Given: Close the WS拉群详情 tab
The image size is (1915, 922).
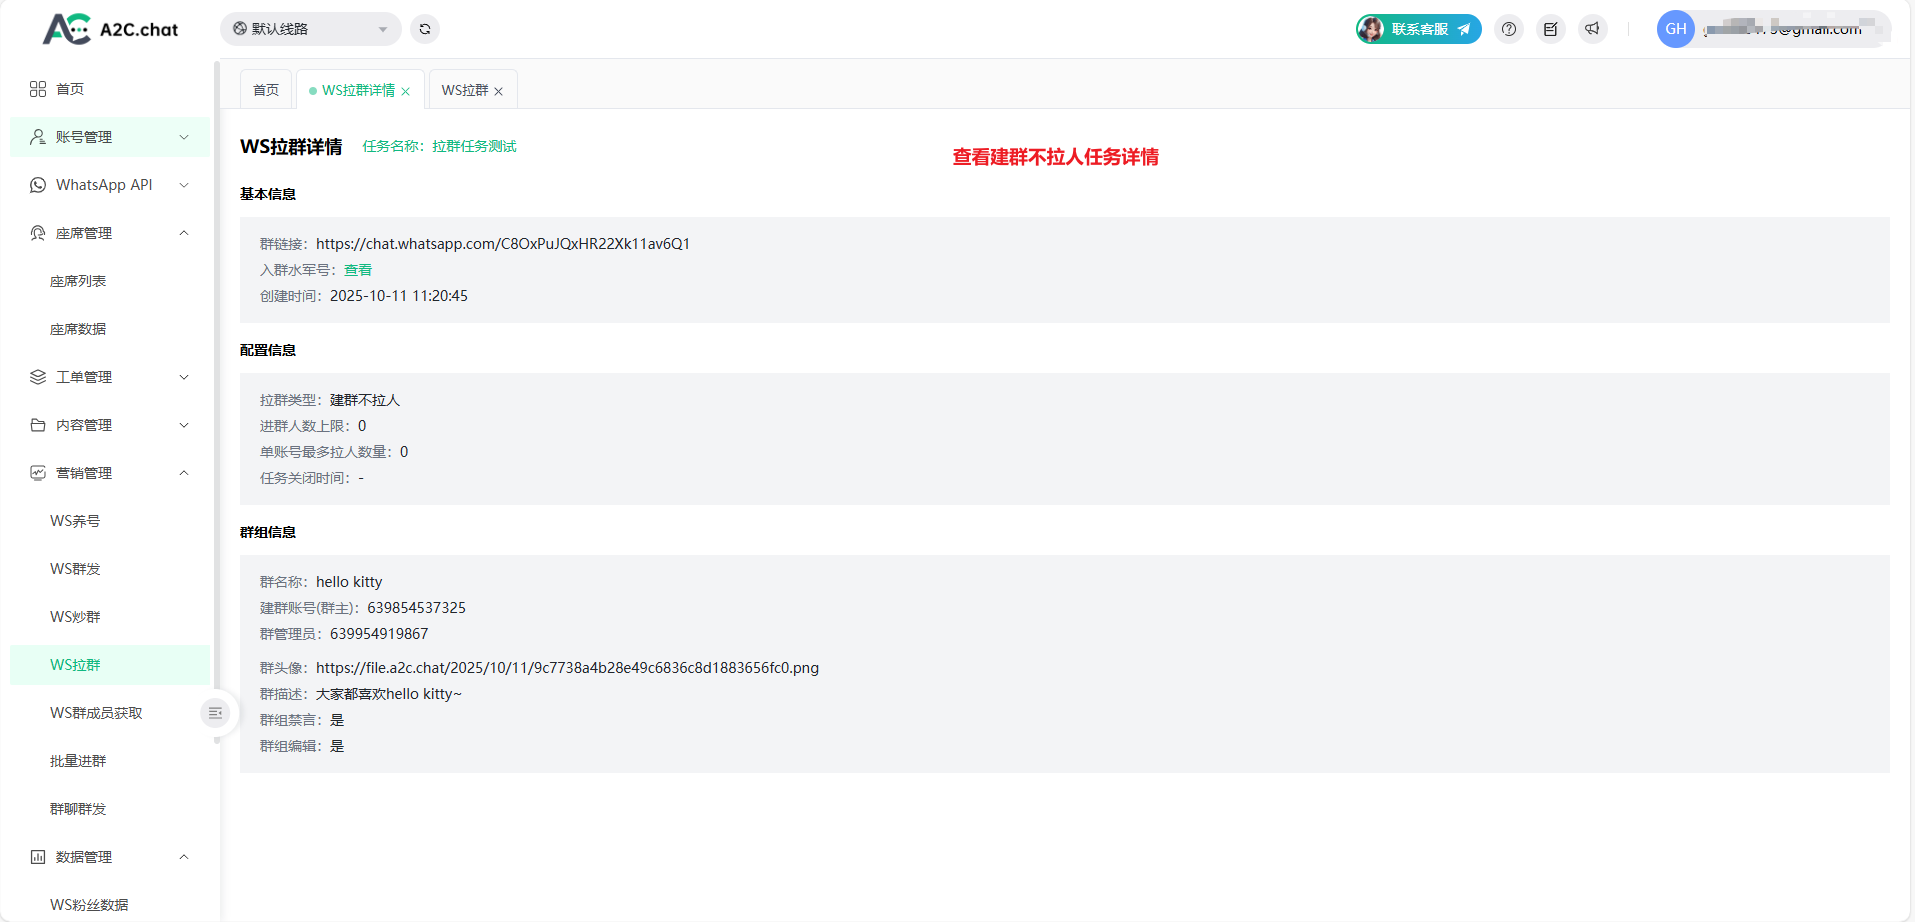Looking at the screenshot, I should point(406,91).
